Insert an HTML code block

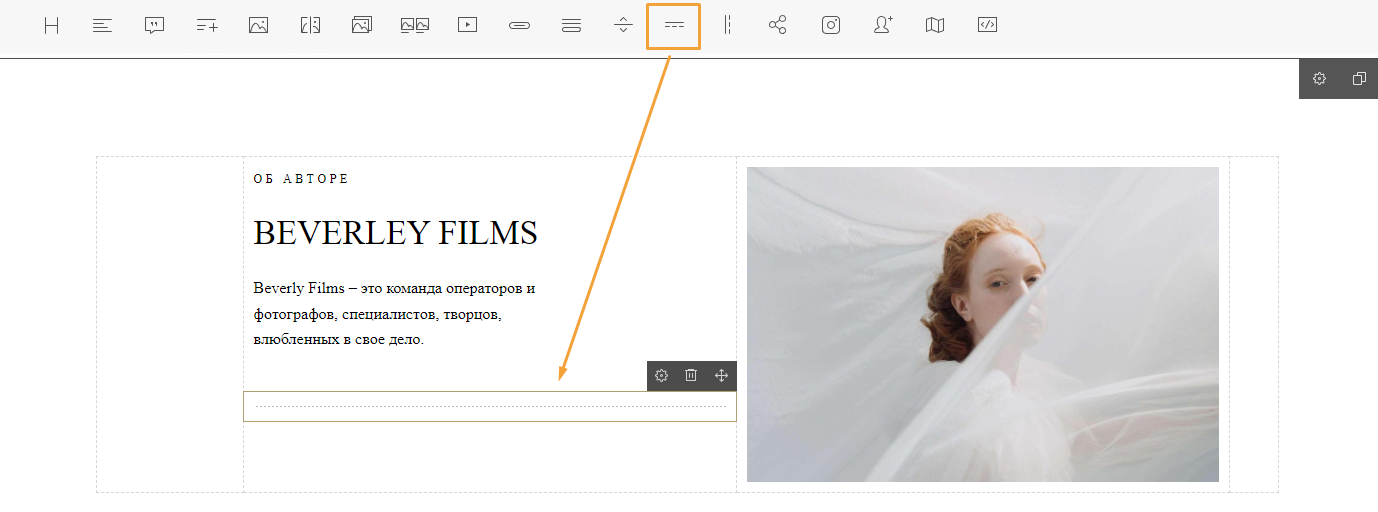click(987, 26)
